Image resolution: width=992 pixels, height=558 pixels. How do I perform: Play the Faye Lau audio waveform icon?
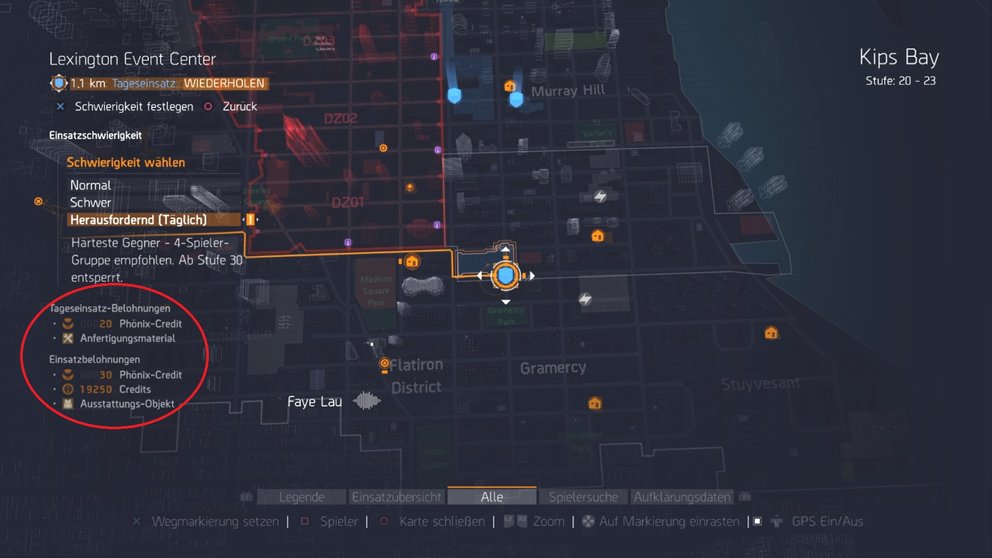pyautogui.click(x=367, y=400)
